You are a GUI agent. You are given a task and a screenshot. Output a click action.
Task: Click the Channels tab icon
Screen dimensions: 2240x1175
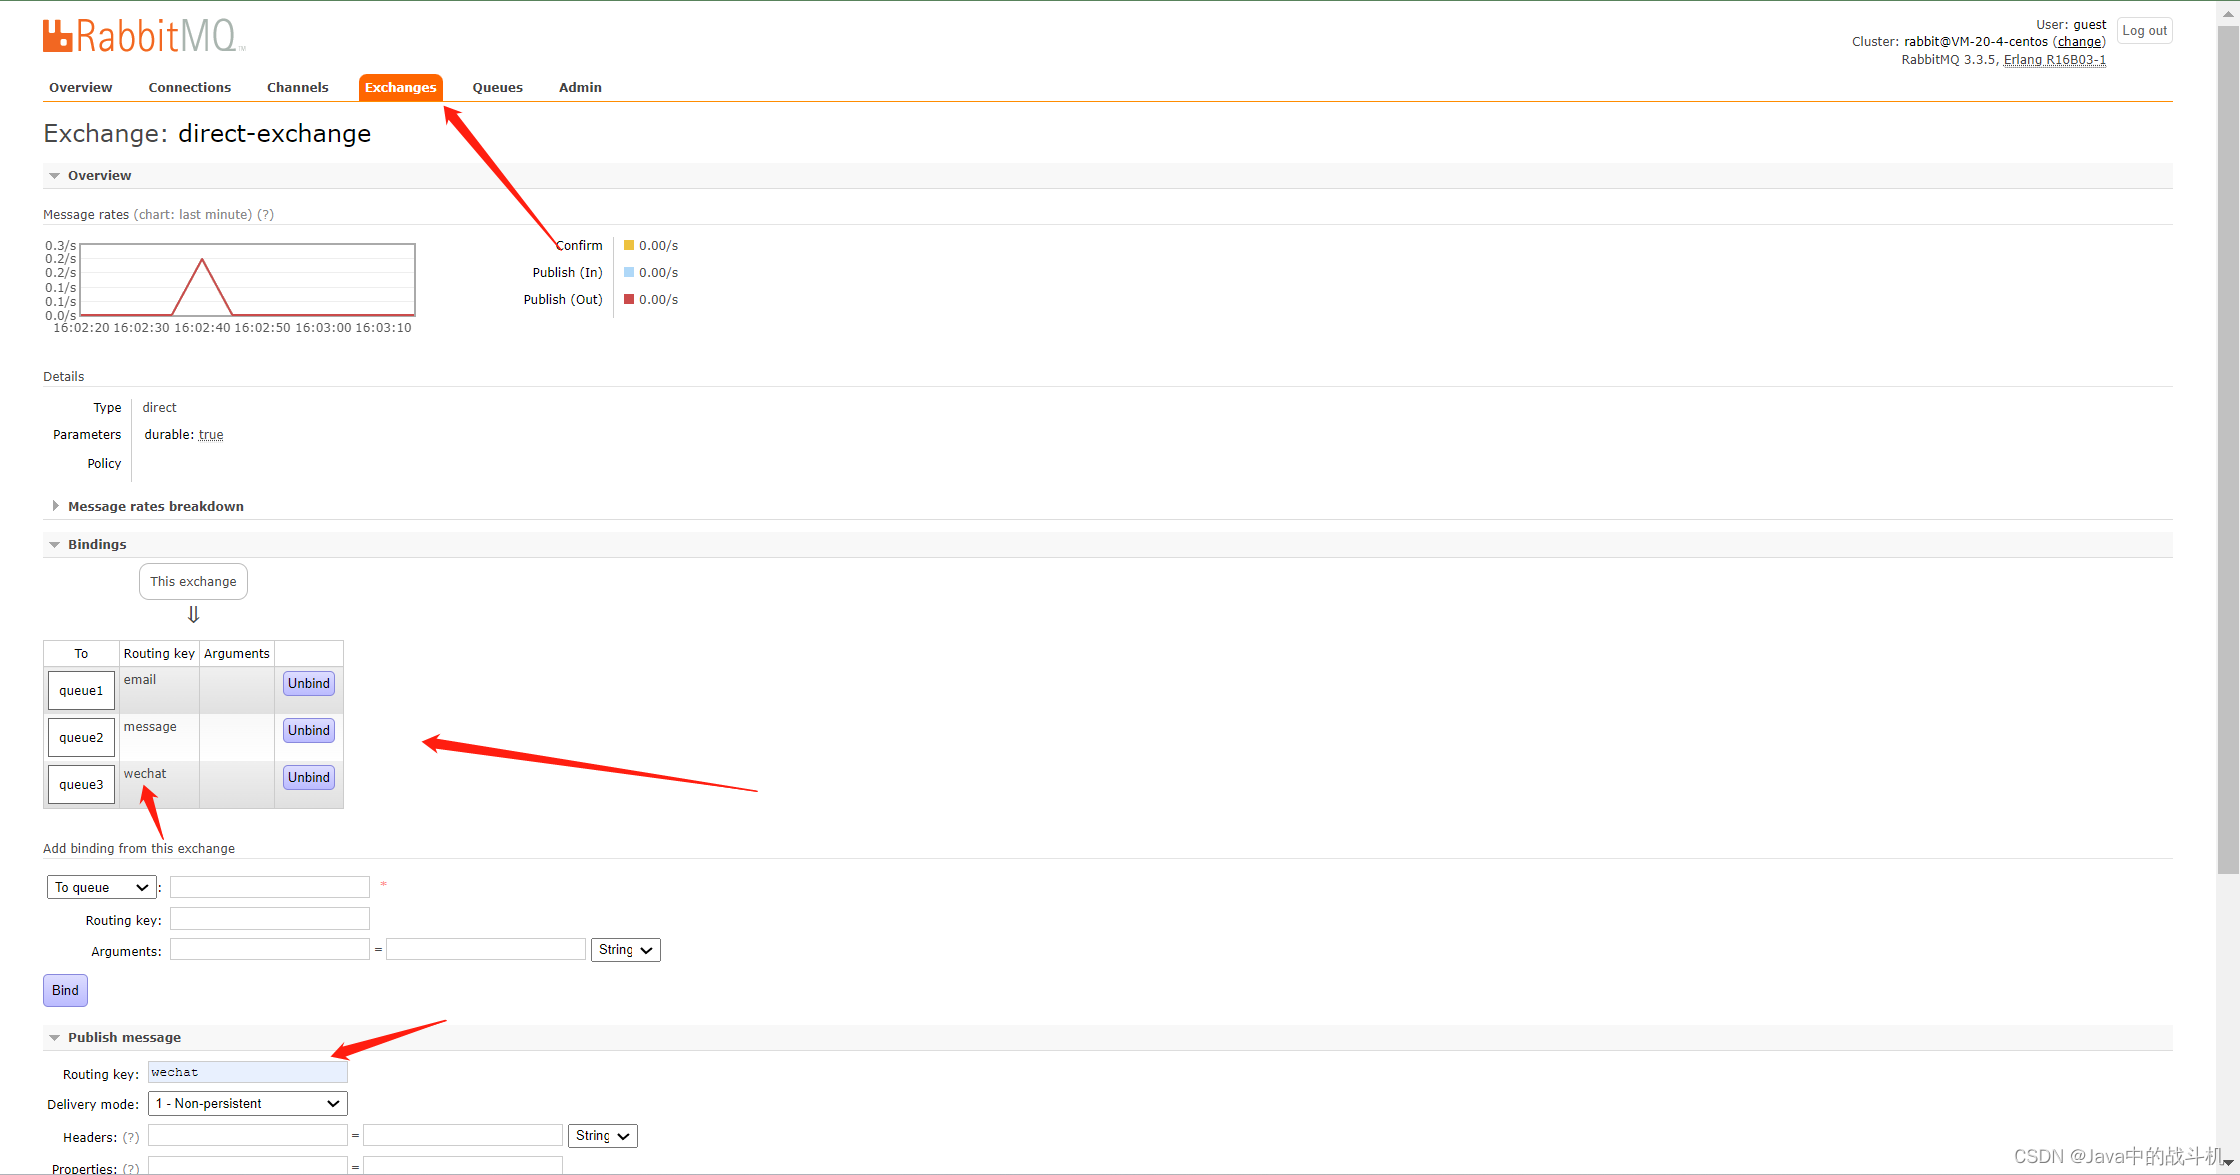pos(296,86)
